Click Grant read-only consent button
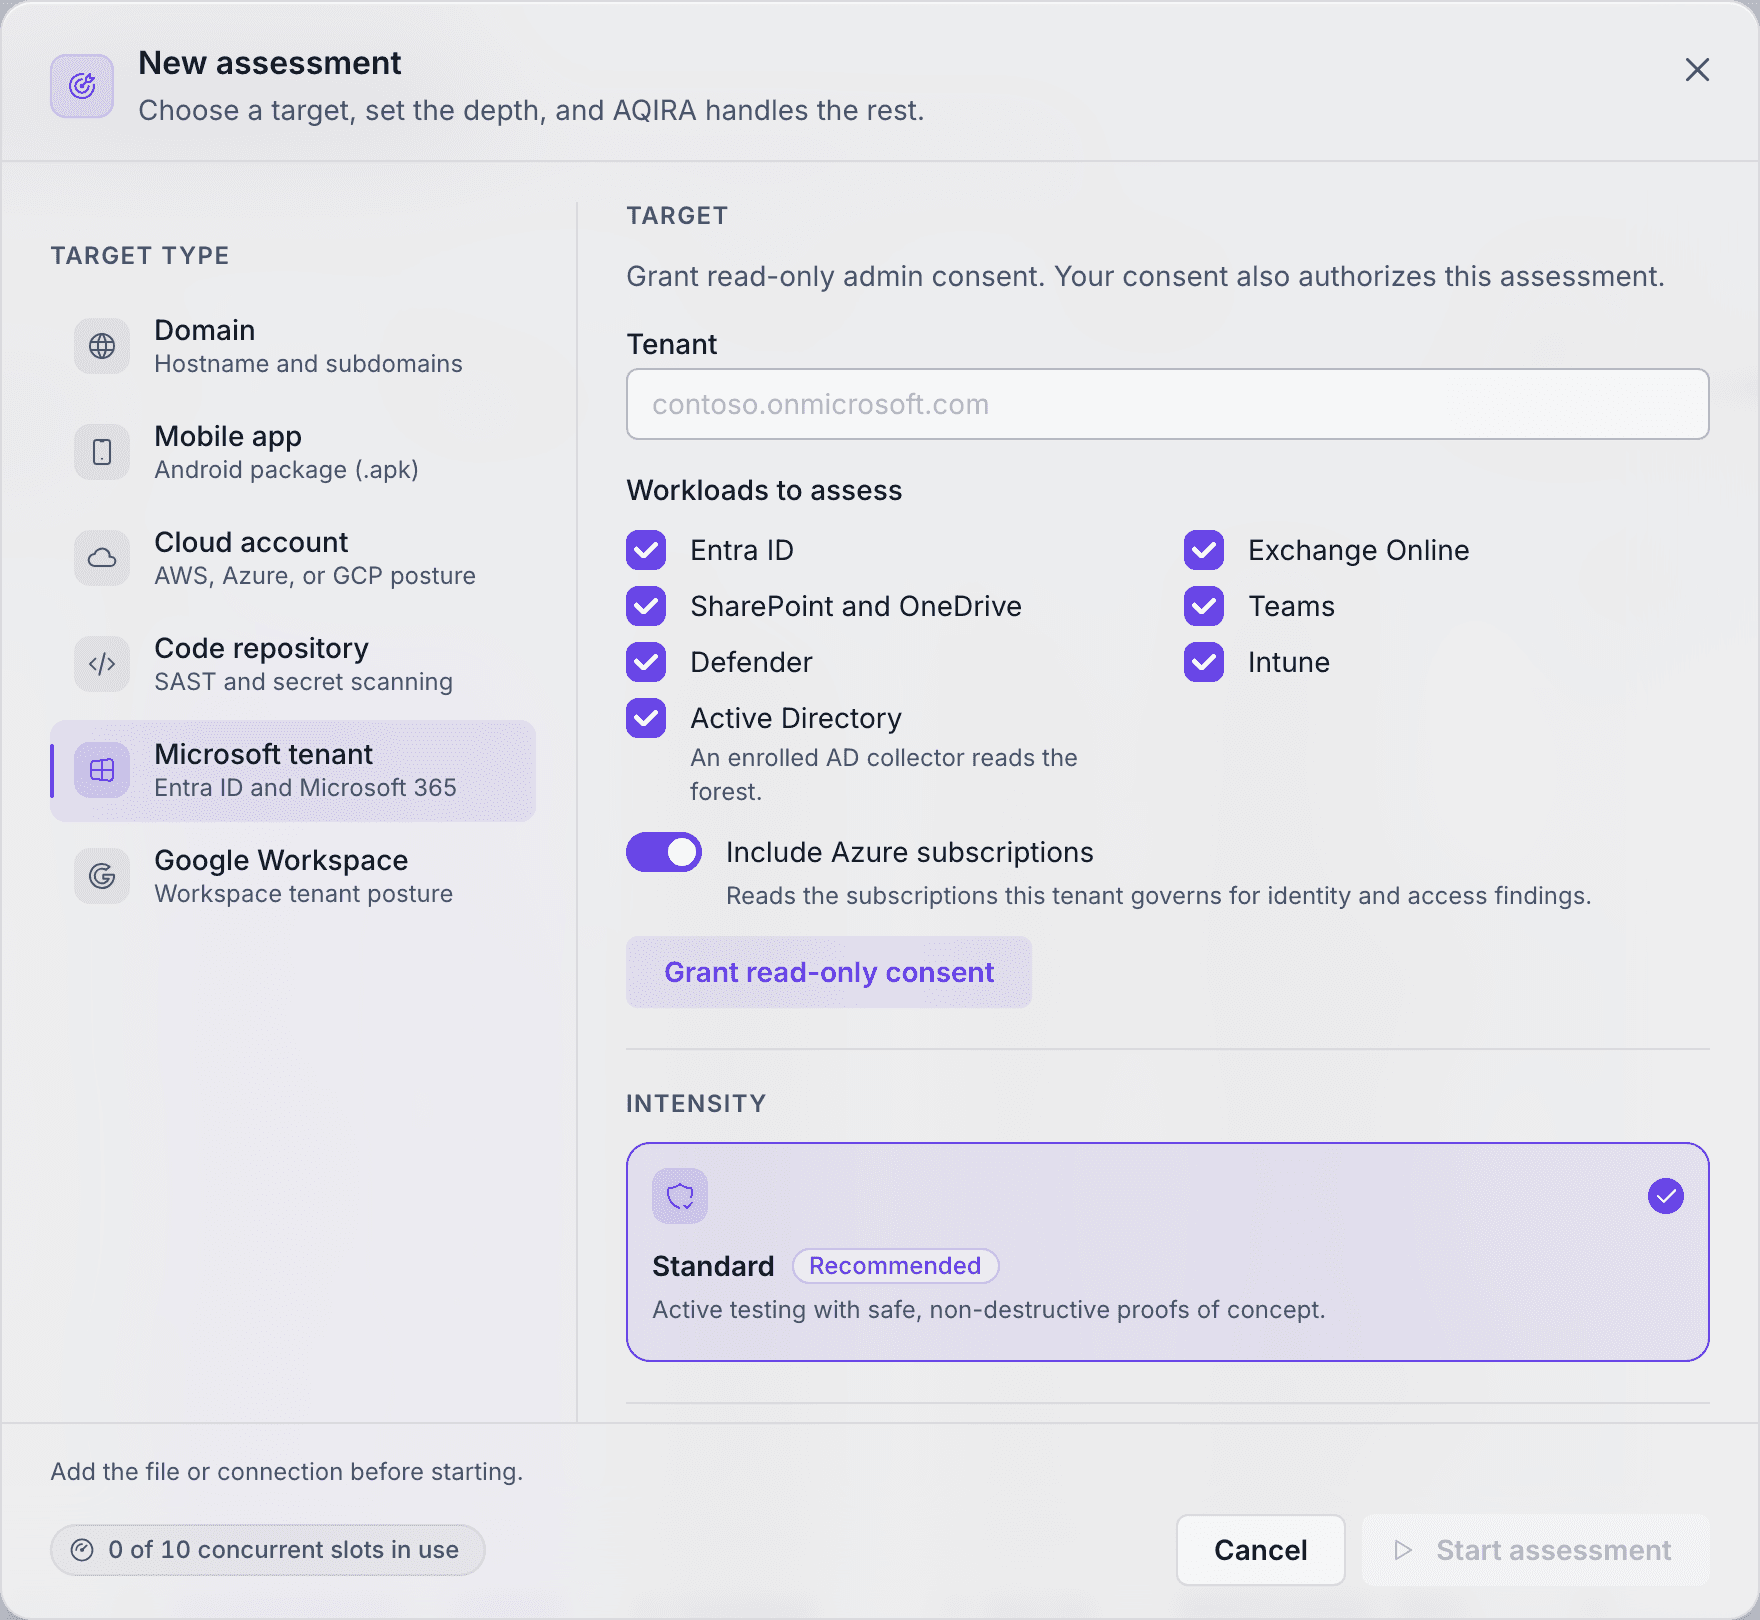 click(x=829, y=972)
